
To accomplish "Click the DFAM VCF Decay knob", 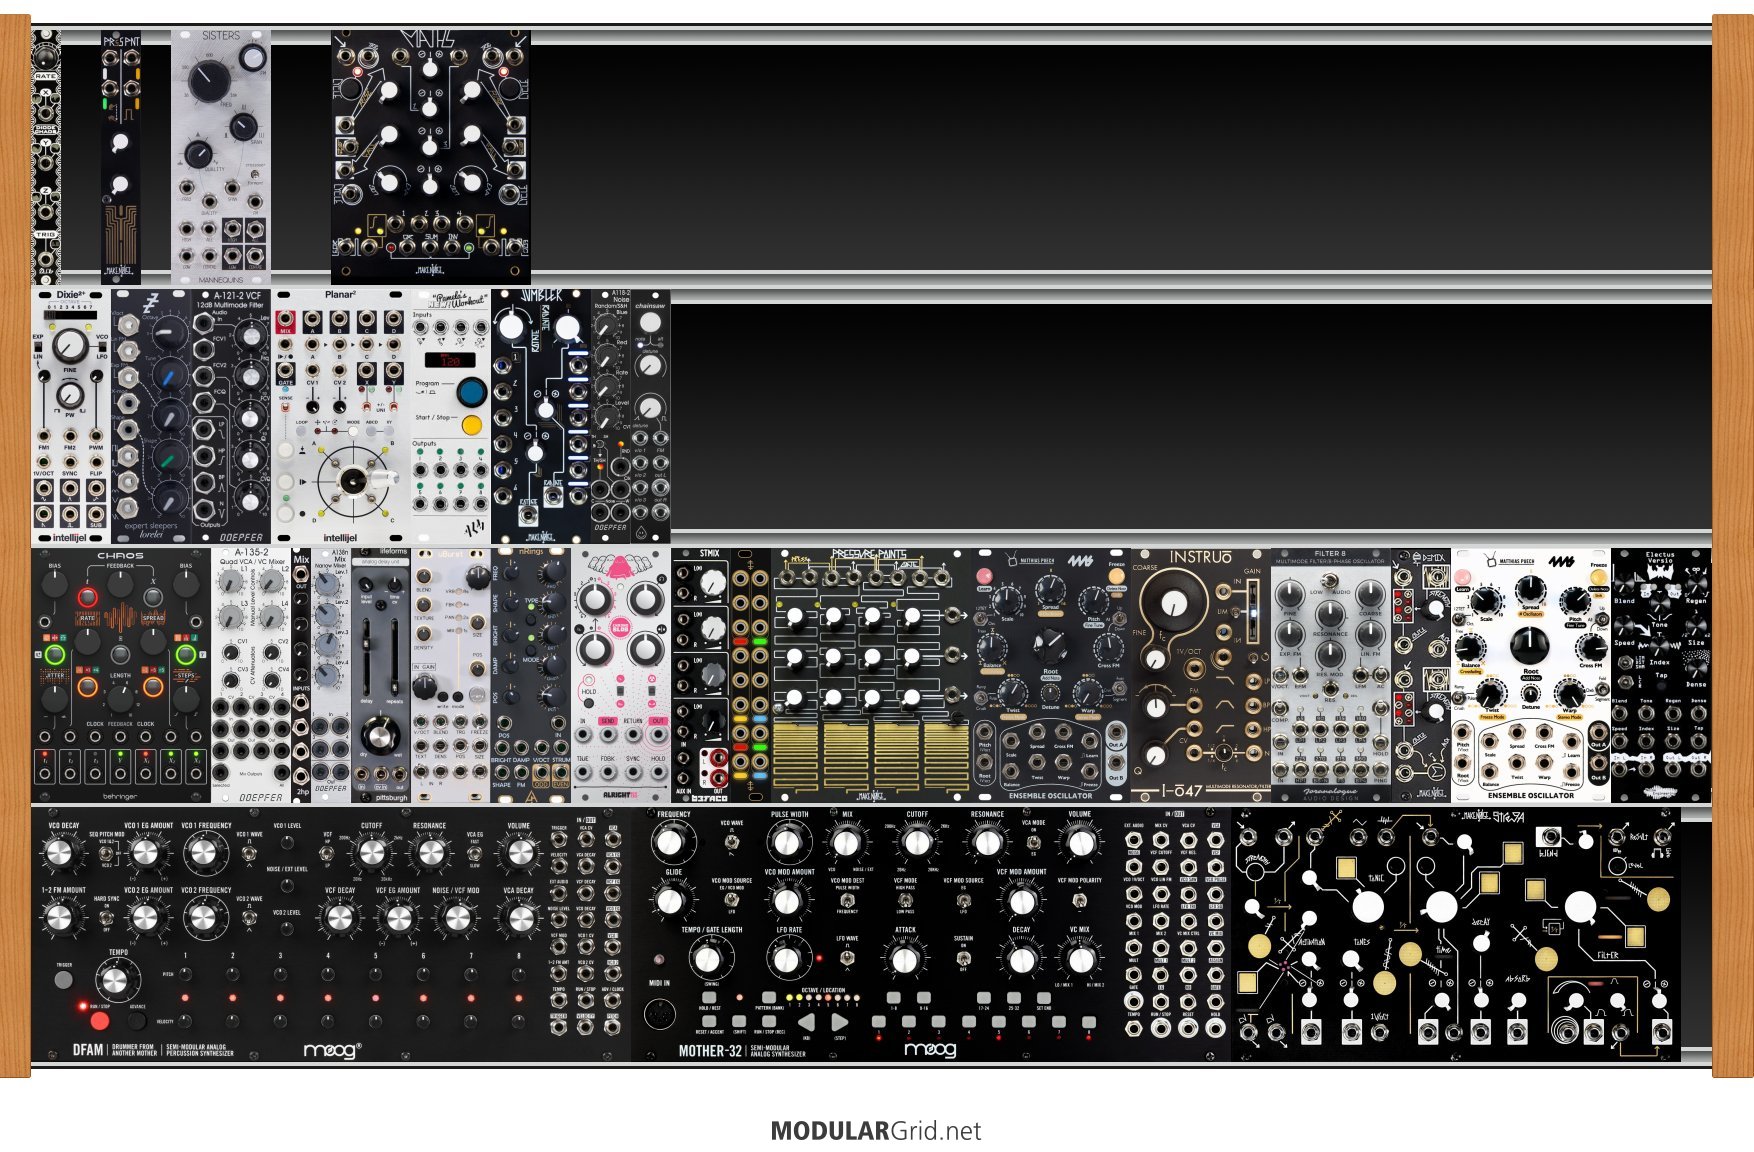I will (x=339, y=917).
